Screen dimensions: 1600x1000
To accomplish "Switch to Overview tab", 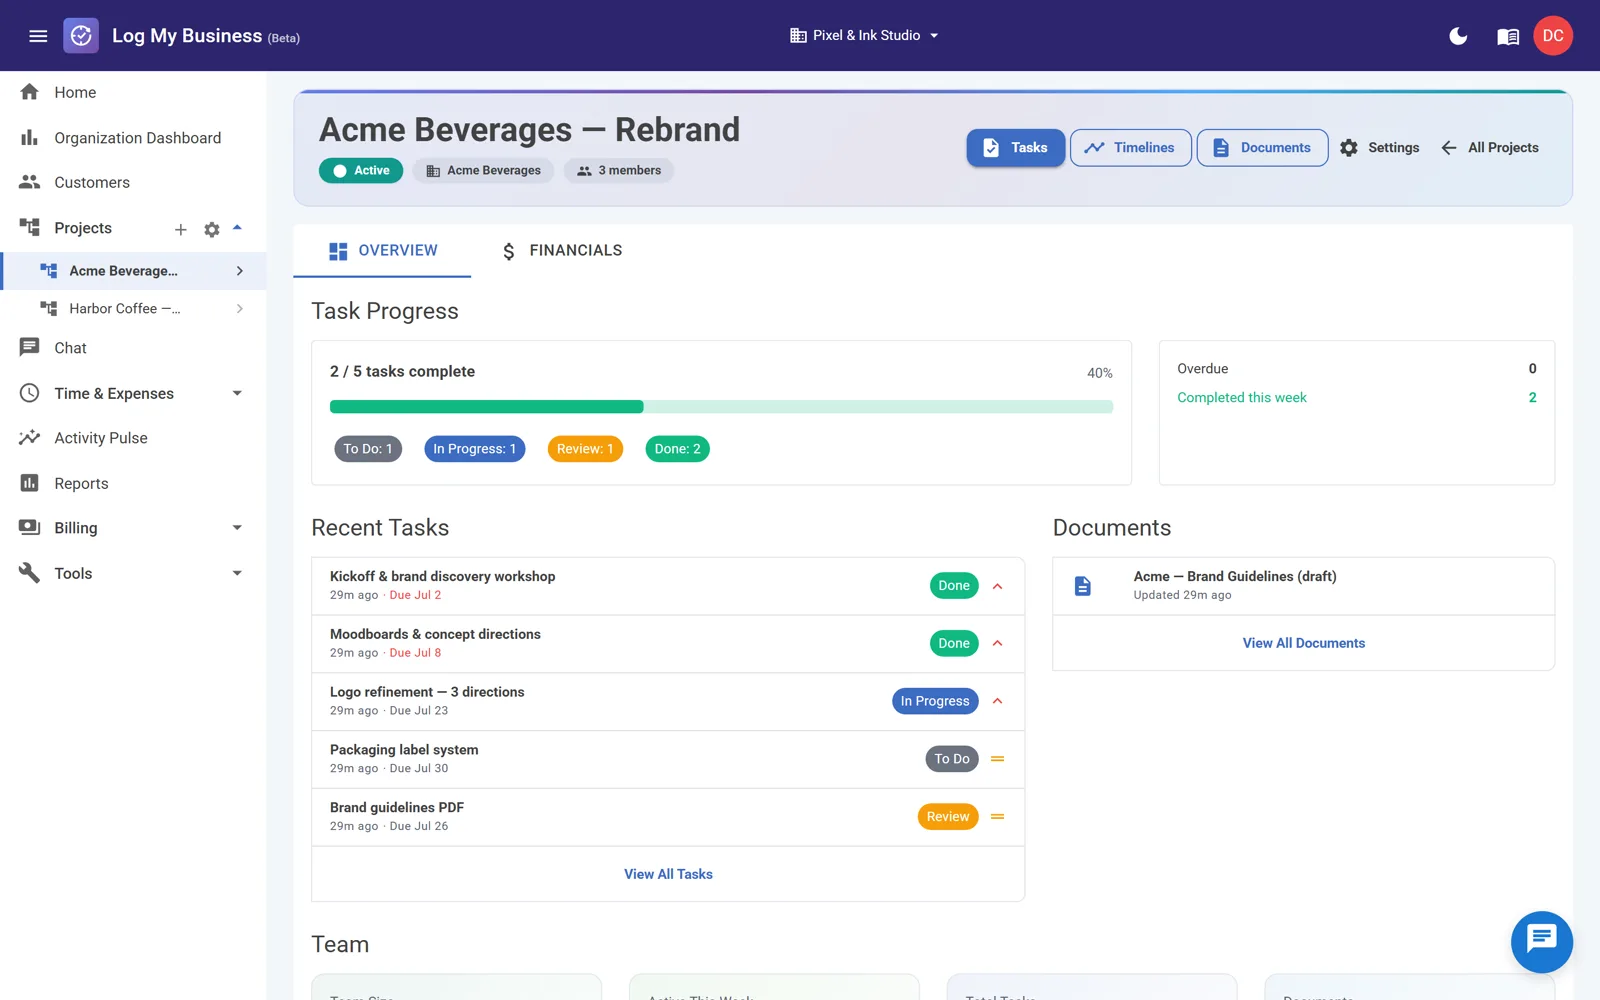I will click(x=383, y=251).
